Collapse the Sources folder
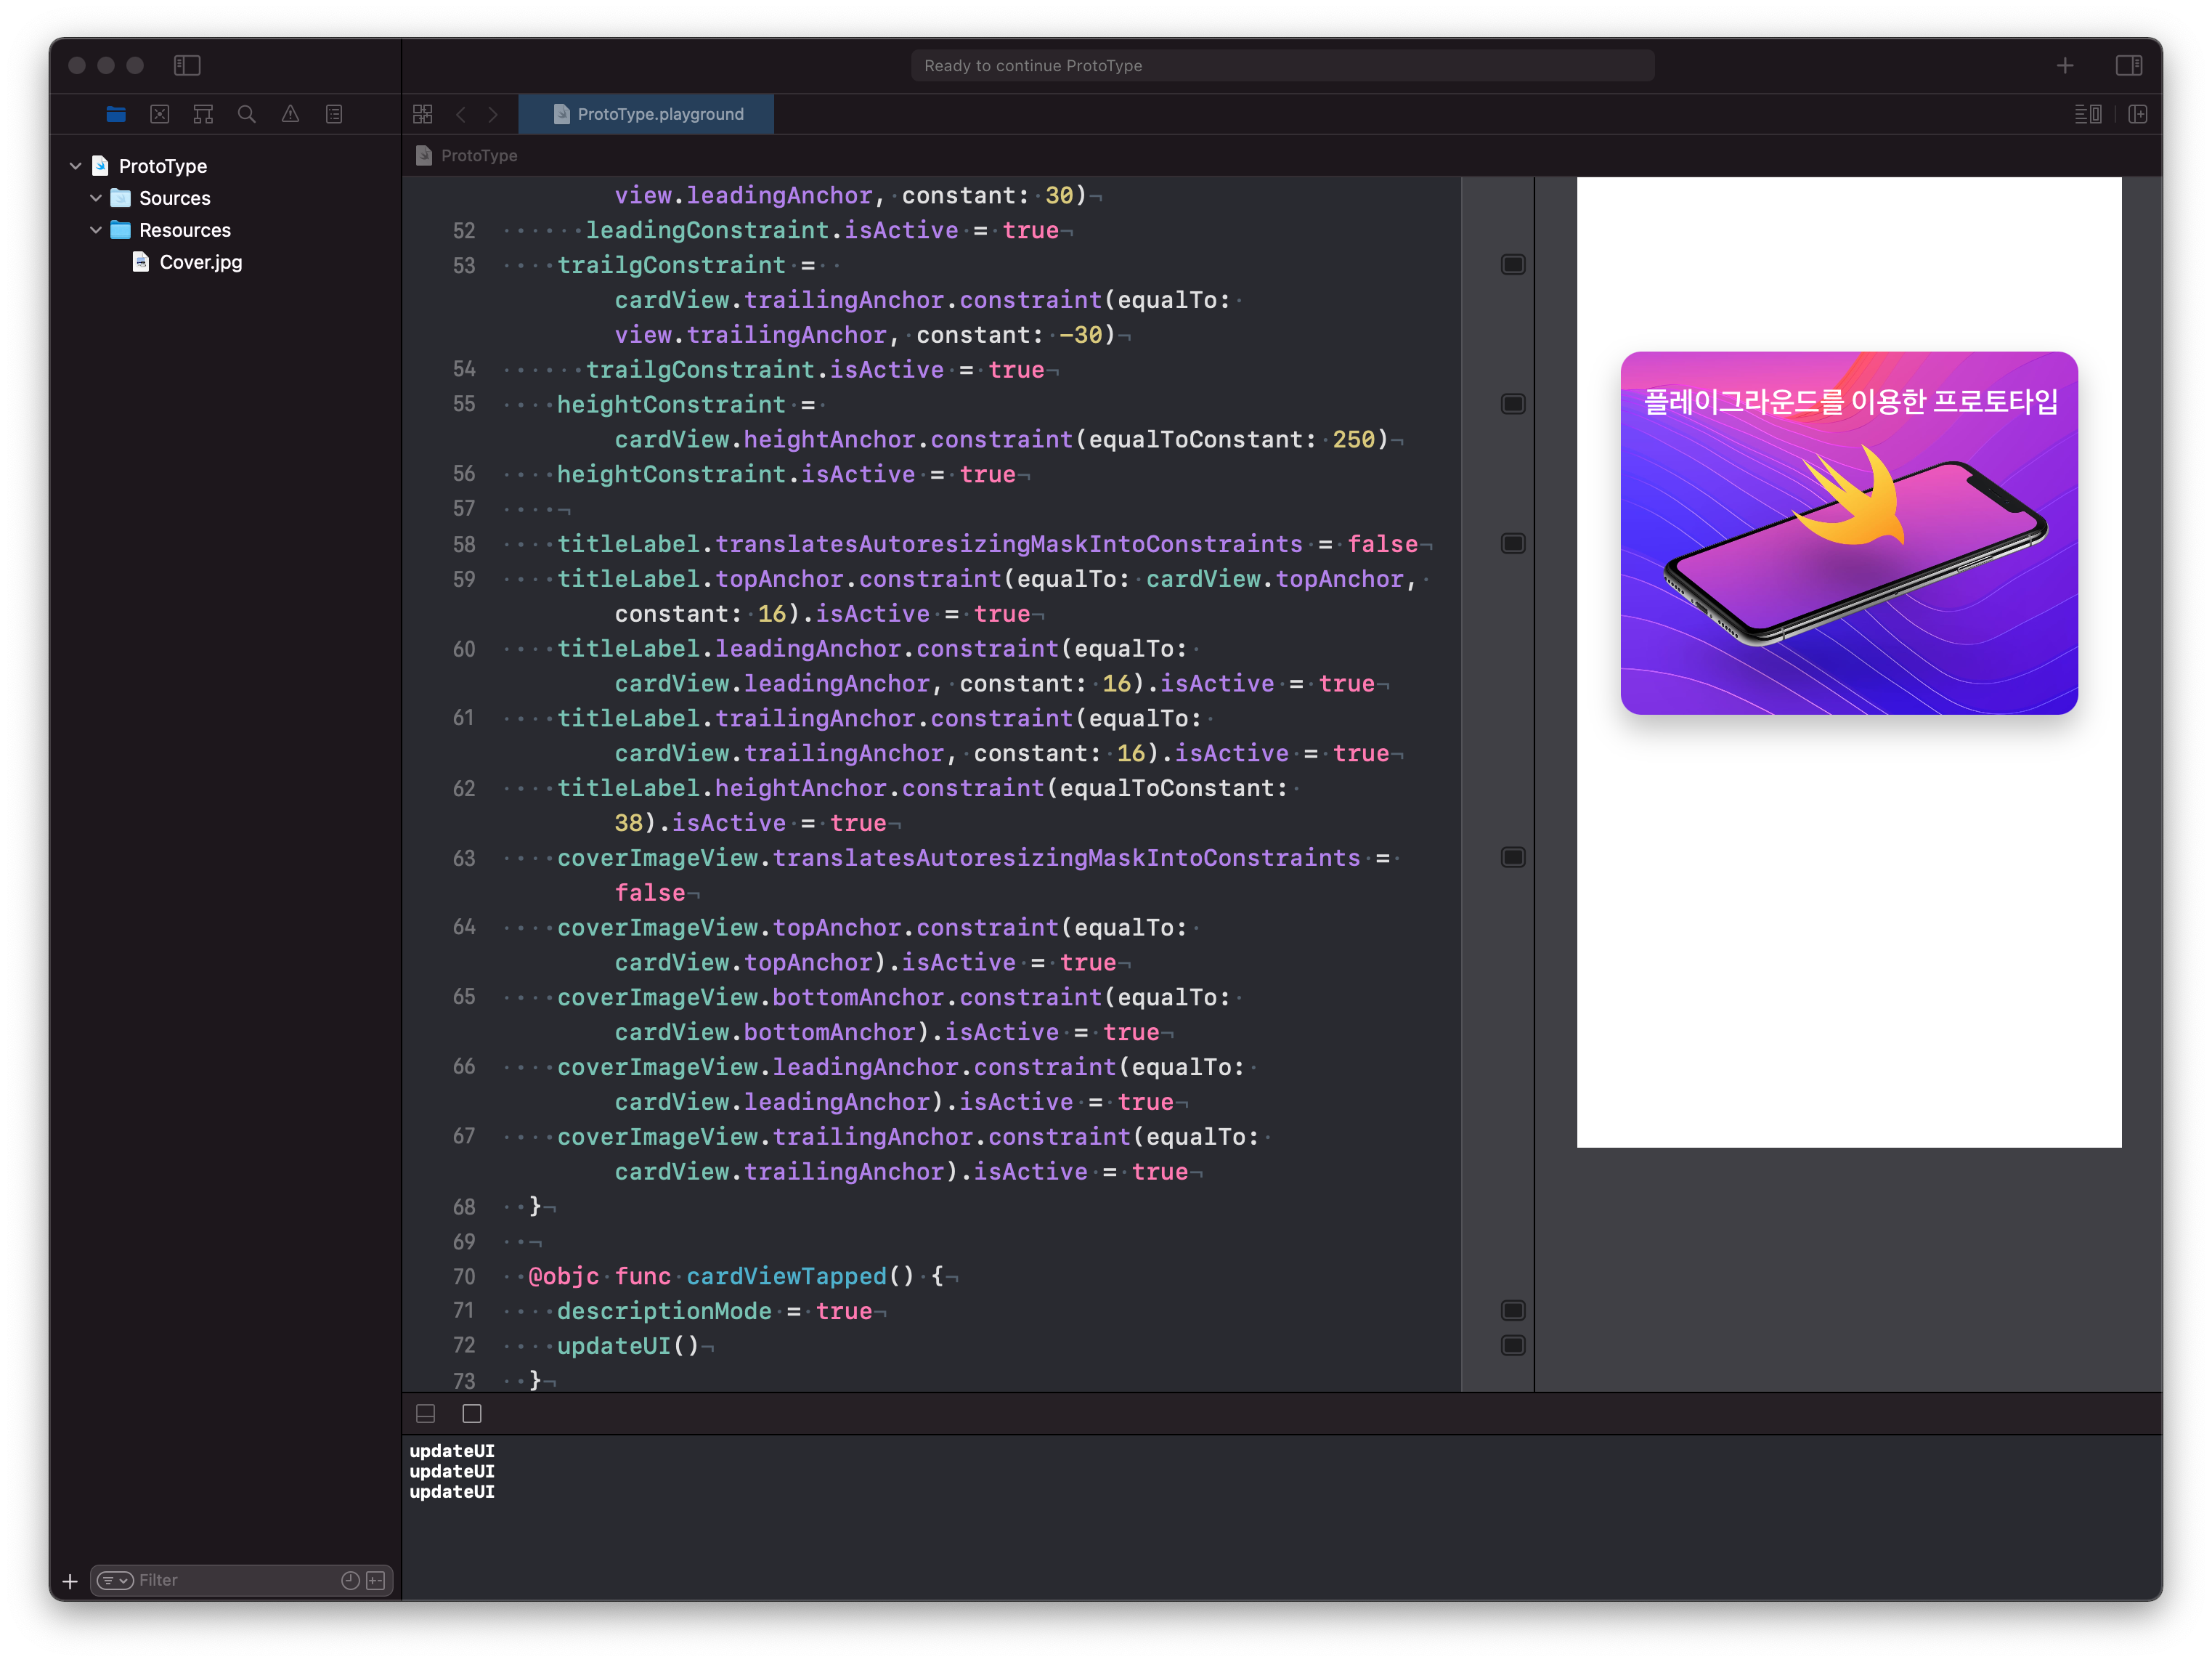The height and width of the screenshot is (1662, 2212). 96,198
